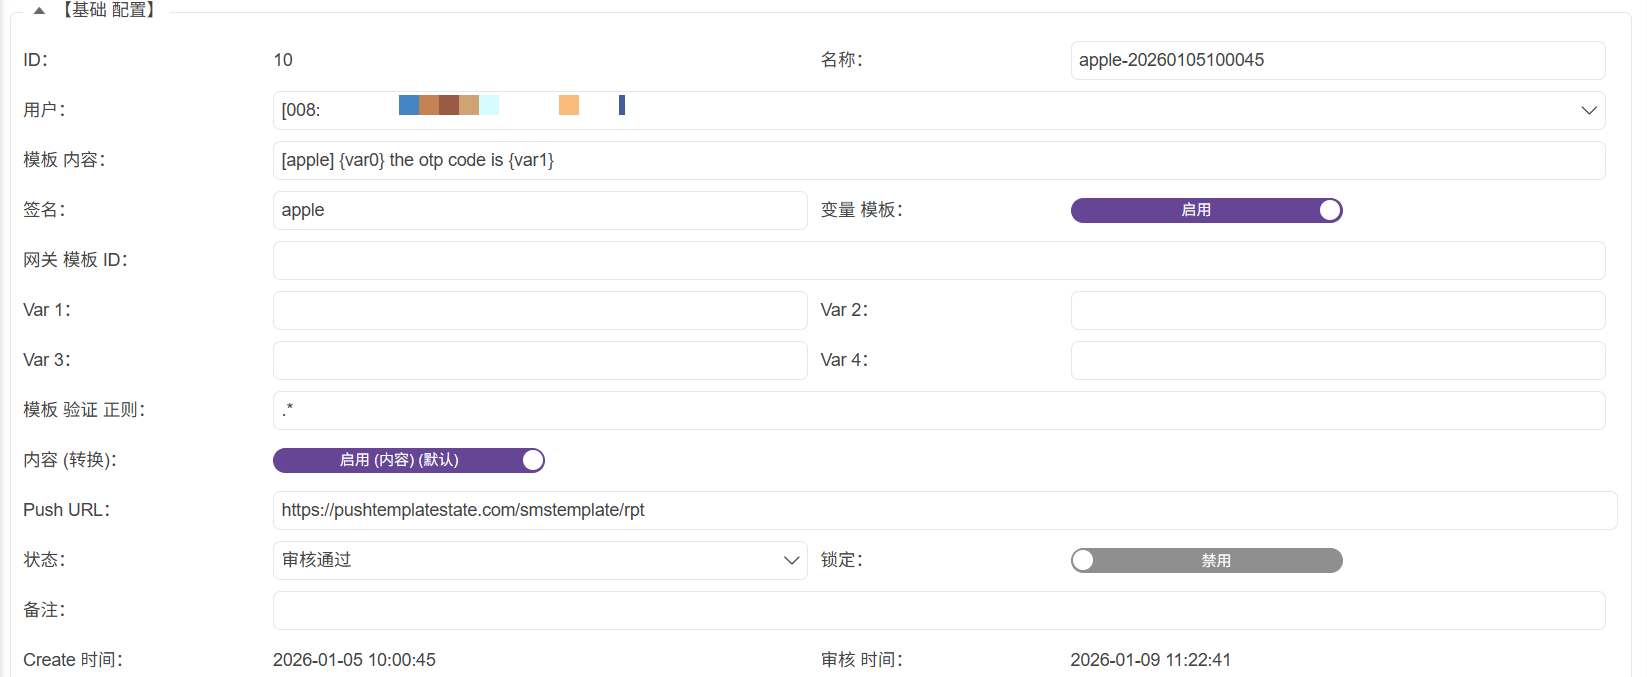Click the 名称 input field
Screen dimensions: 1647x677
(1337, 60)
